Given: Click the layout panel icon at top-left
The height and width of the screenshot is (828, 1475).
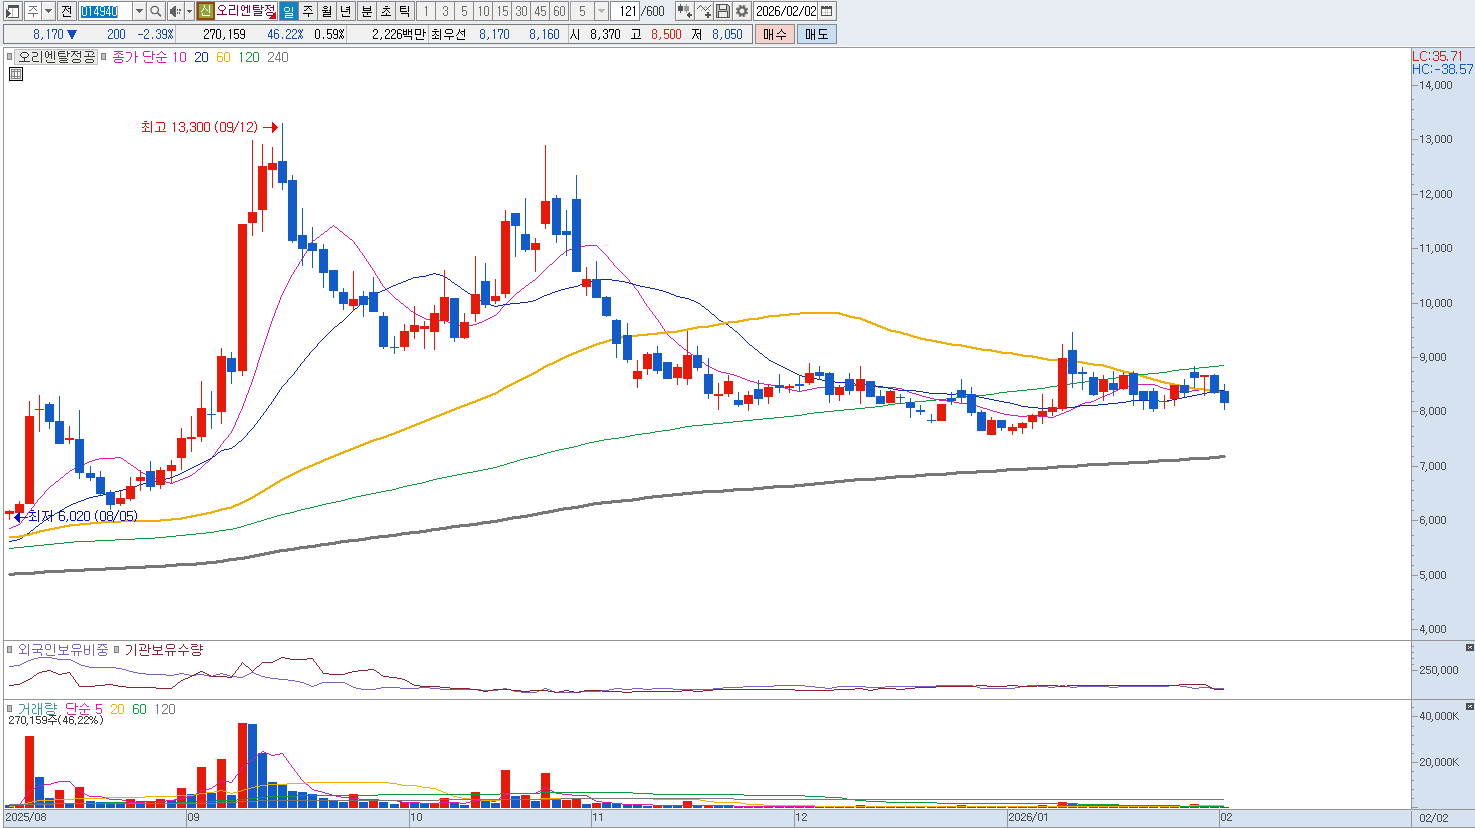Looking at the screenshot, I should [13, 11].
